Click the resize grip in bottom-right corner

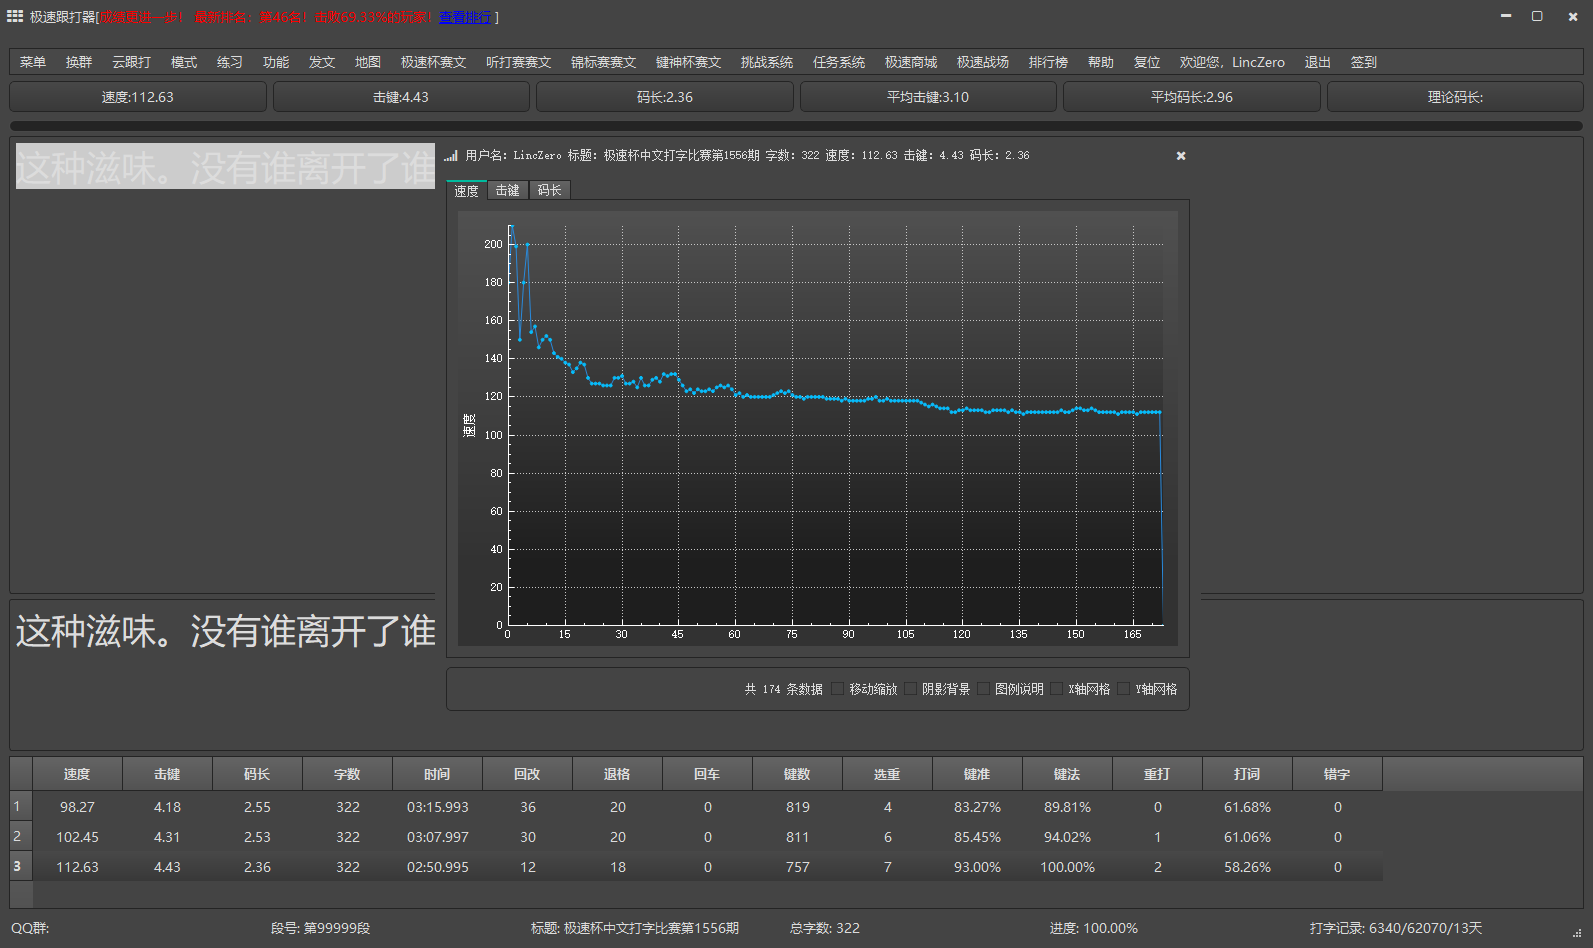(1577, 933)
